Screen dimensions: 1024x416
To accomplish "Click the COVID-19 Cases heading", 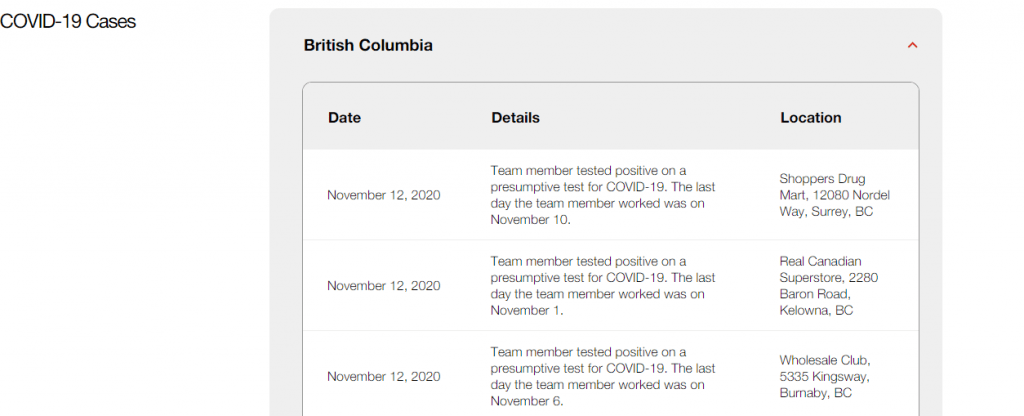I will pyautogui.click(x=68, y=22).
